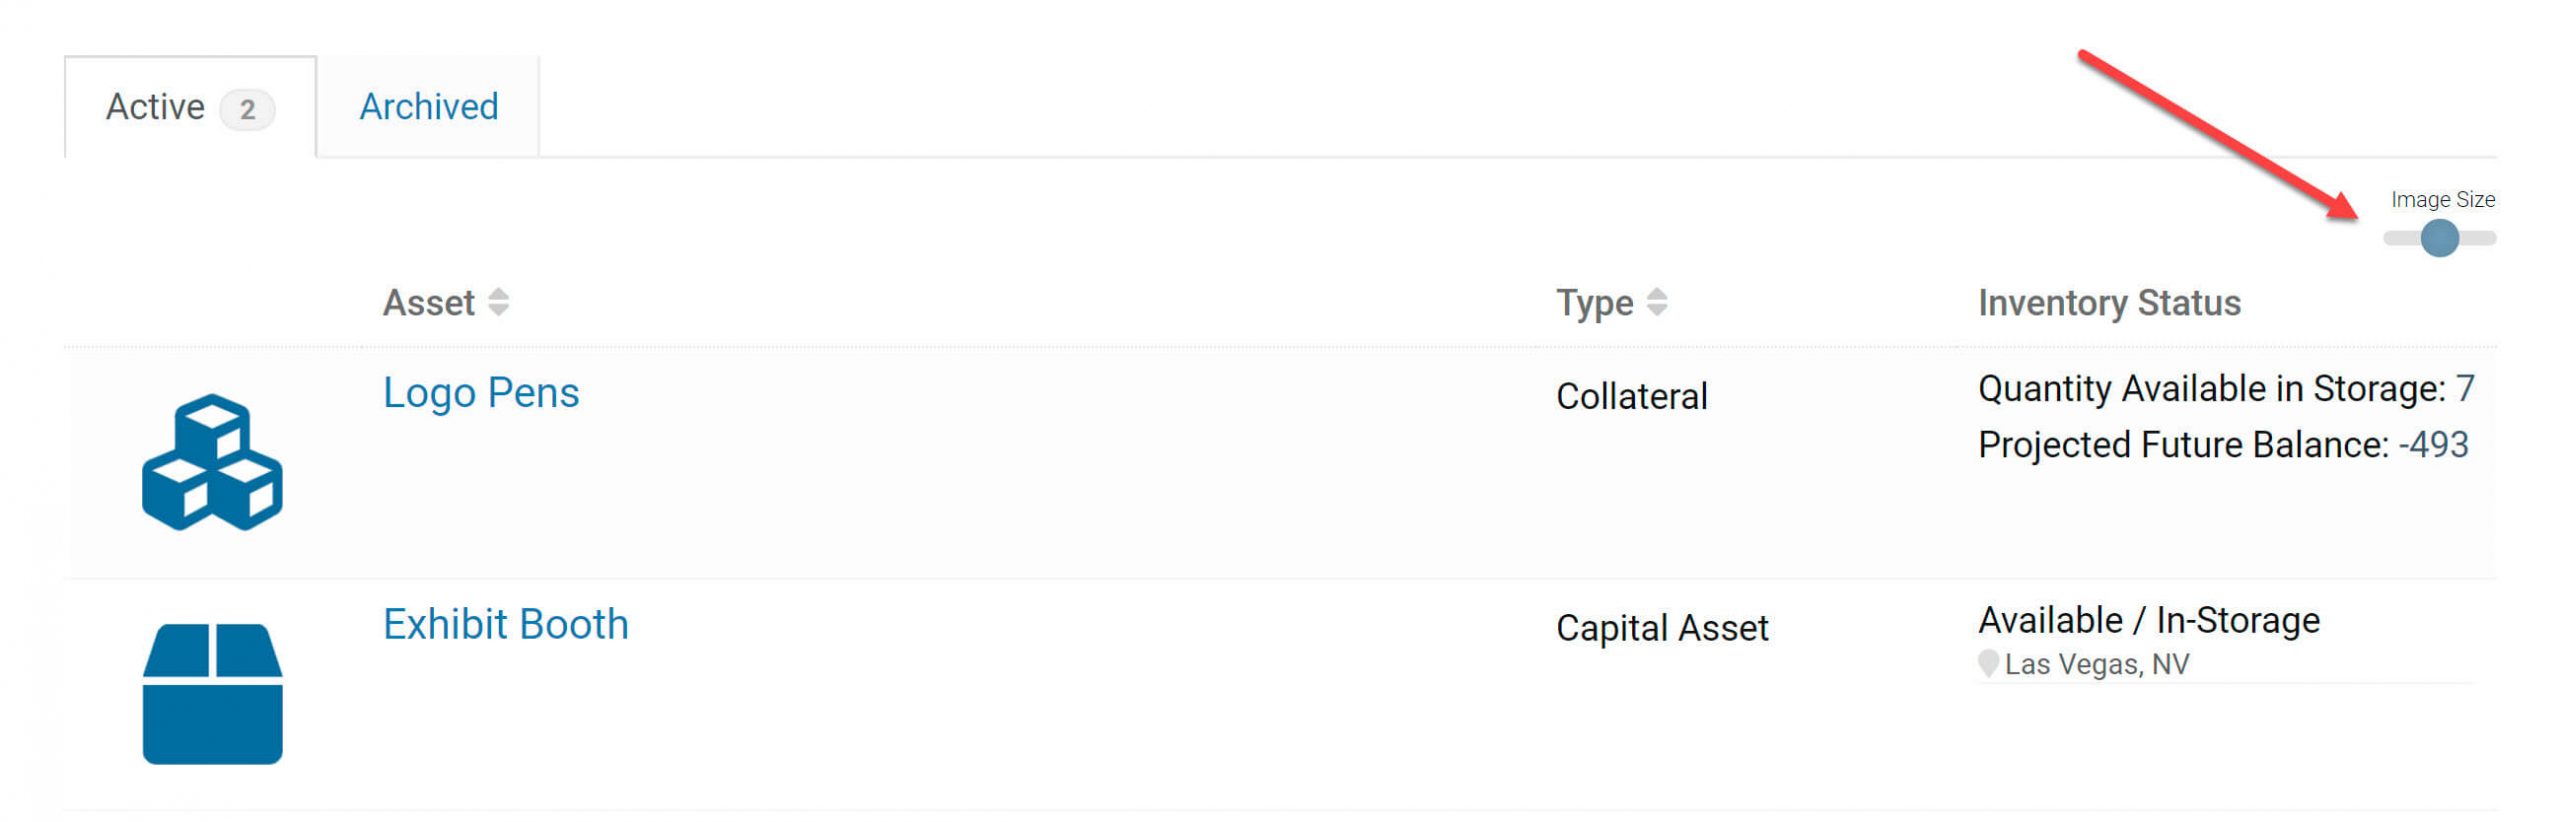Image resolution: width=2560 pixels, height=822 pixels.
Task: Switch to the Active tab
Action: click(x=156, y=107)
